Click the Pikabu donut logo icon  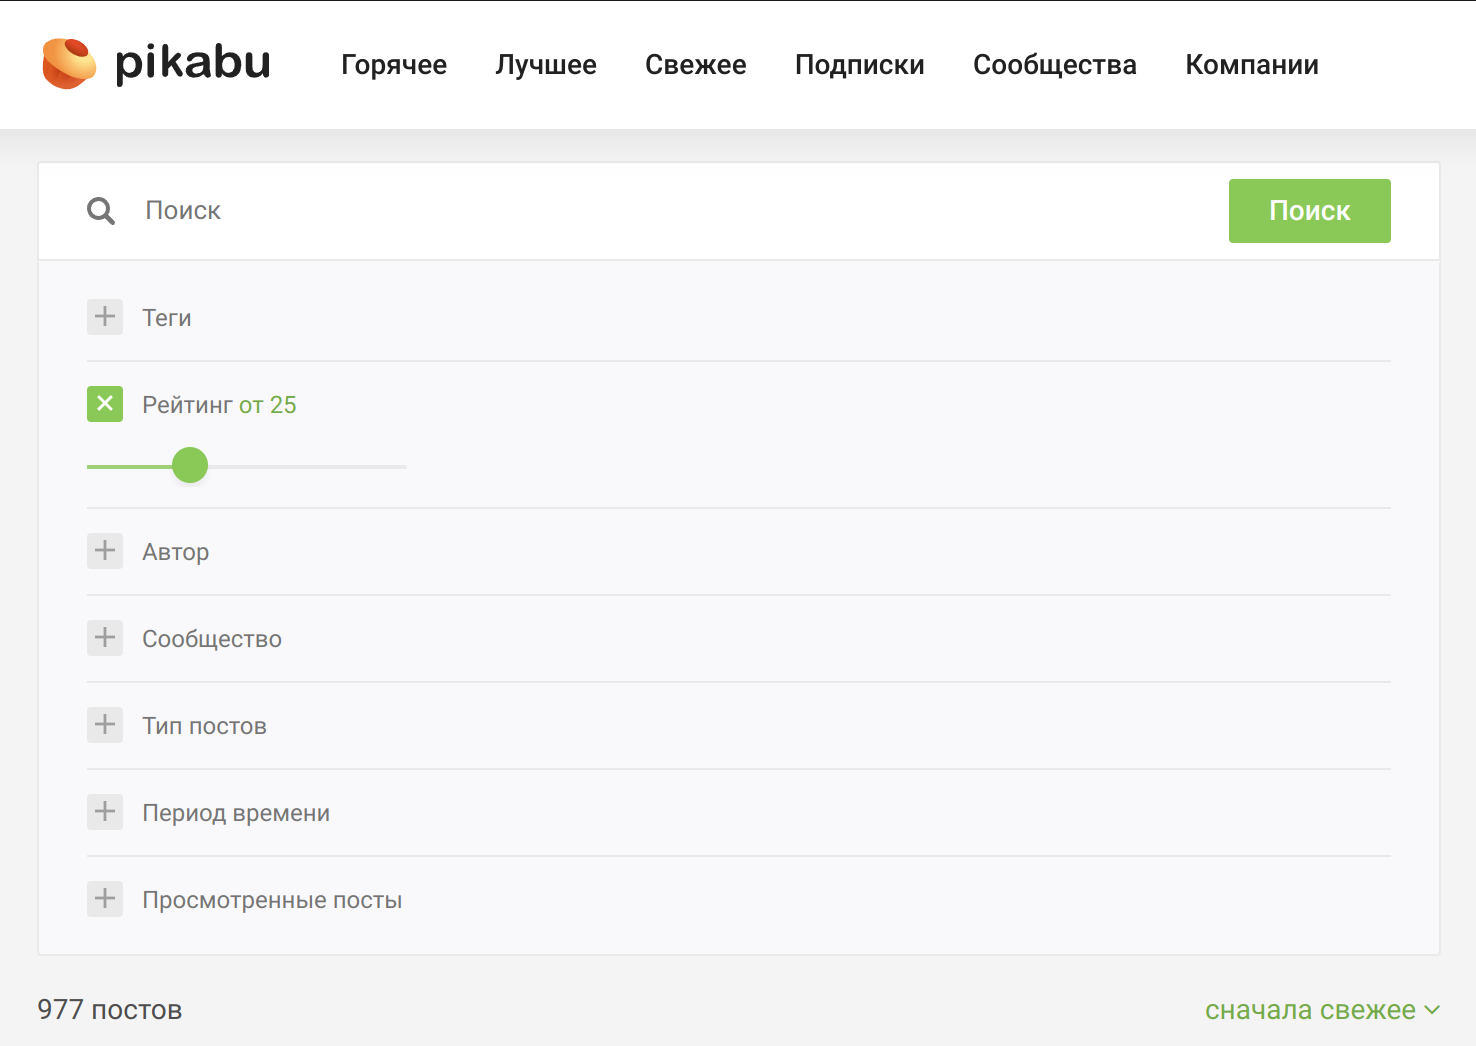(x=69, y=64)
